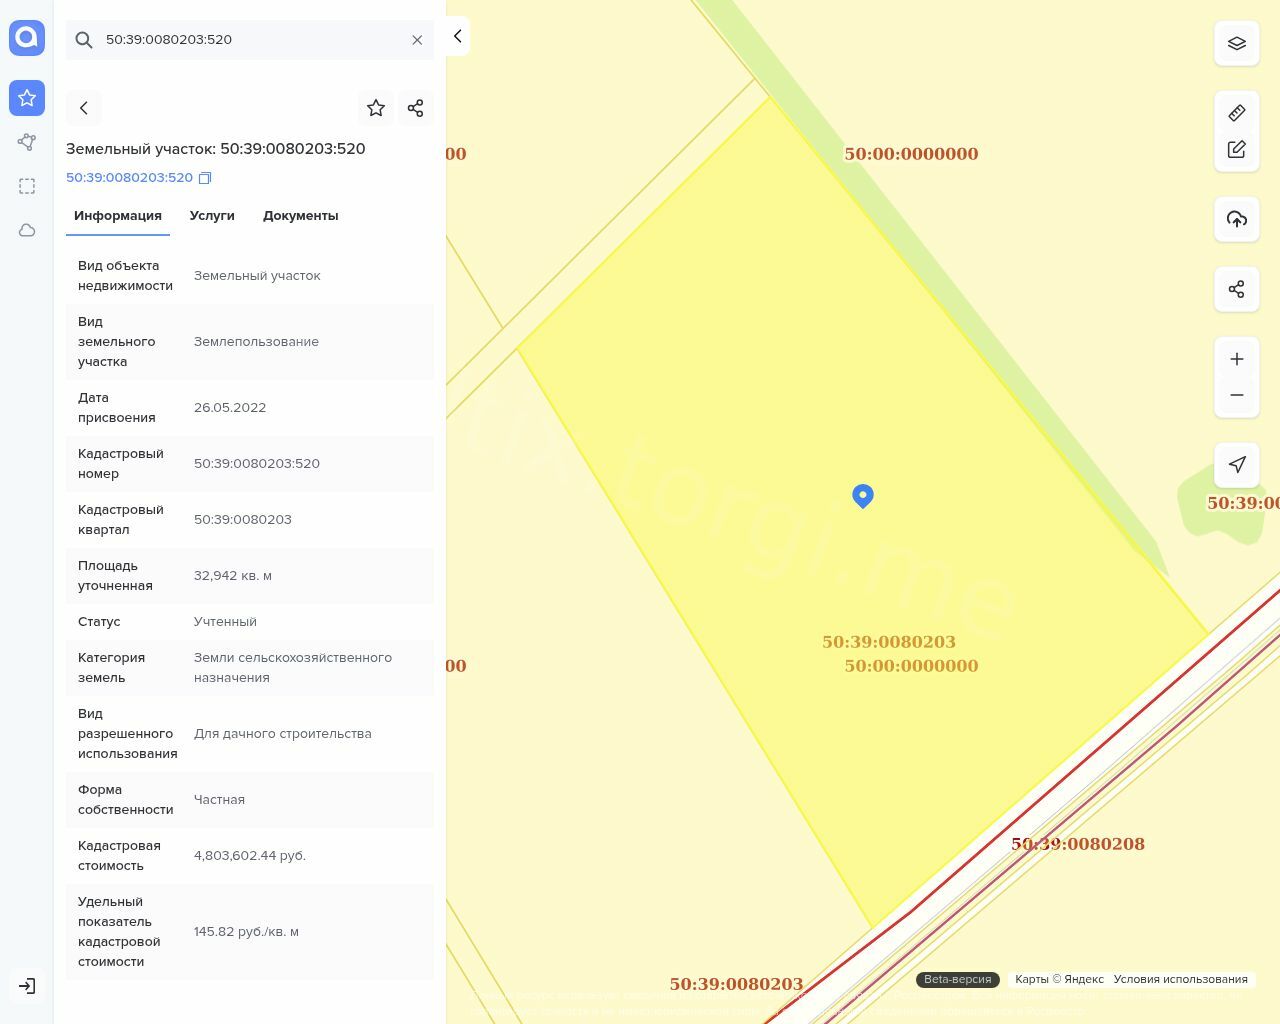The width and height of the screenshot is (1280, 1024).
Task: Switch to the Услуги tab
Action: (212, 216)
